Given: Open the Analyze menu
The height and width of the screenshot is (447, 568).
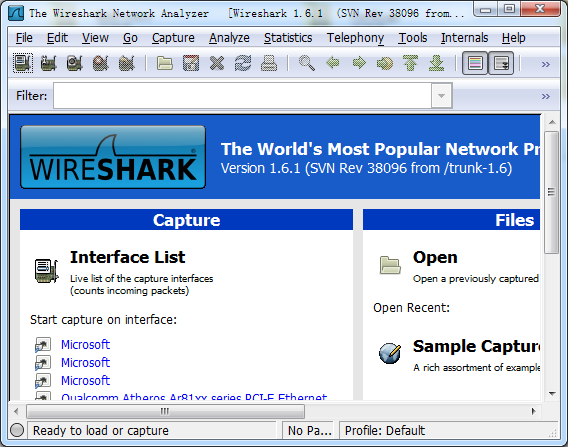Looking at the screenshot, I should (229, 38).
